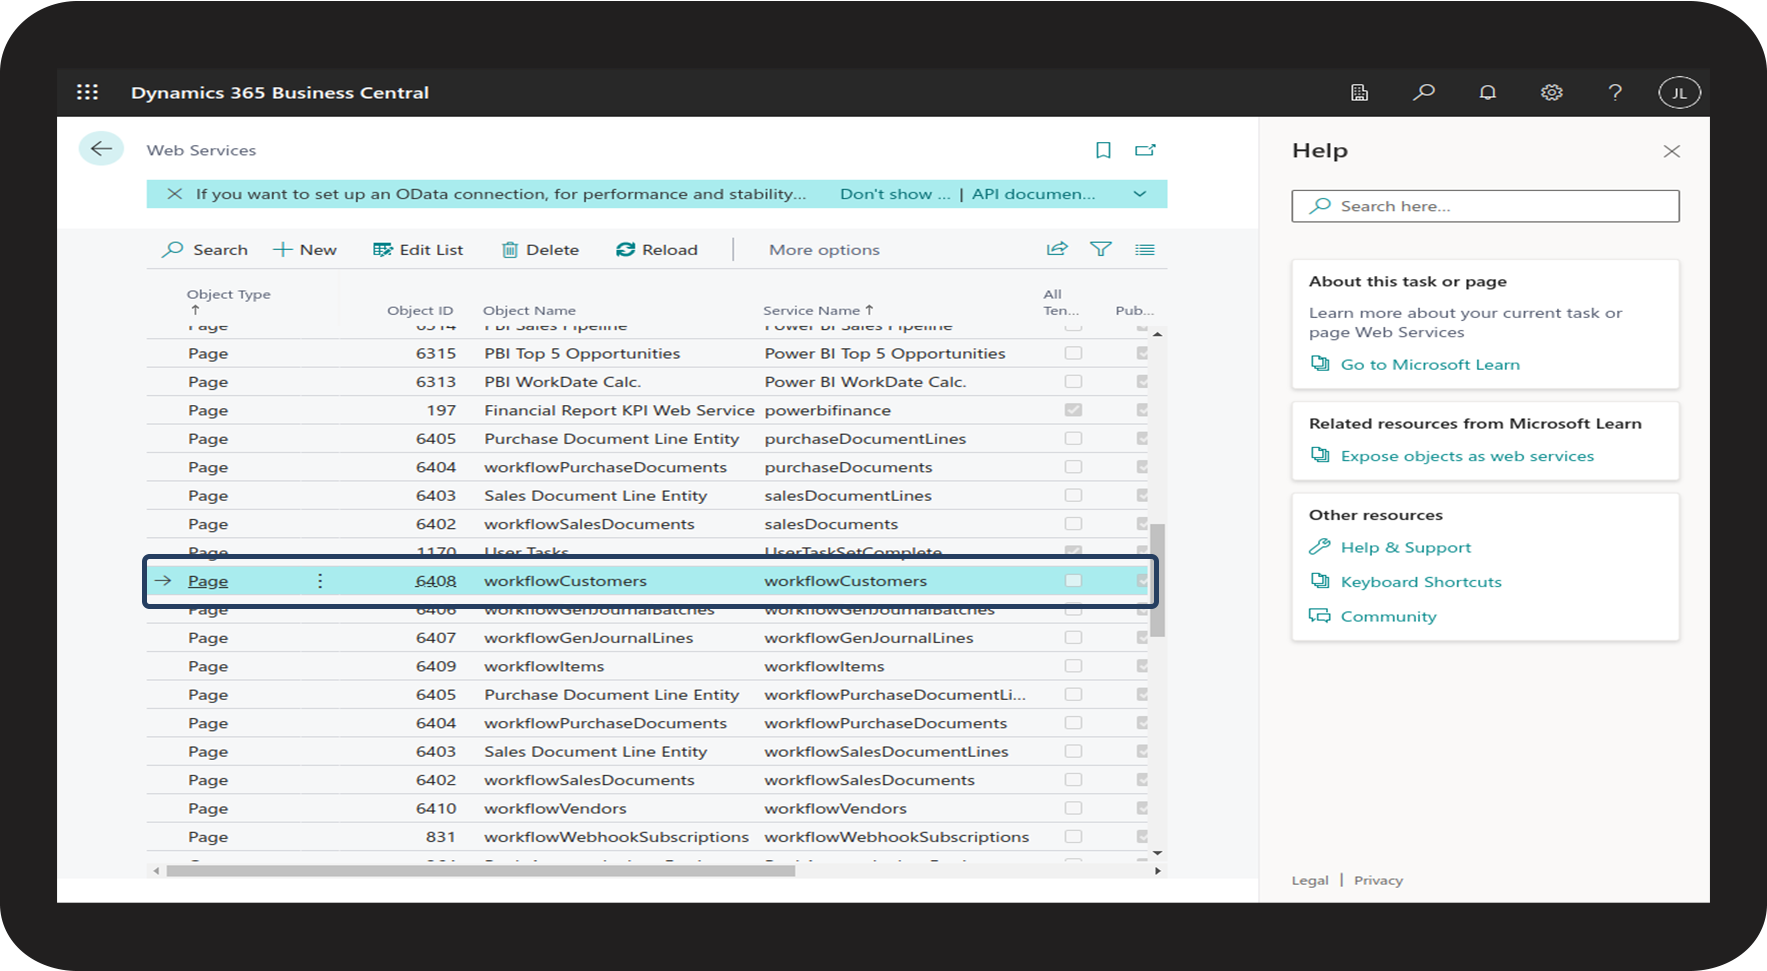Image resolution: width=1767 pixels, height=971 pixels.
Task: Open the magnifier search icon in header
Action: pyautogui.click(x=1424, y=92)
